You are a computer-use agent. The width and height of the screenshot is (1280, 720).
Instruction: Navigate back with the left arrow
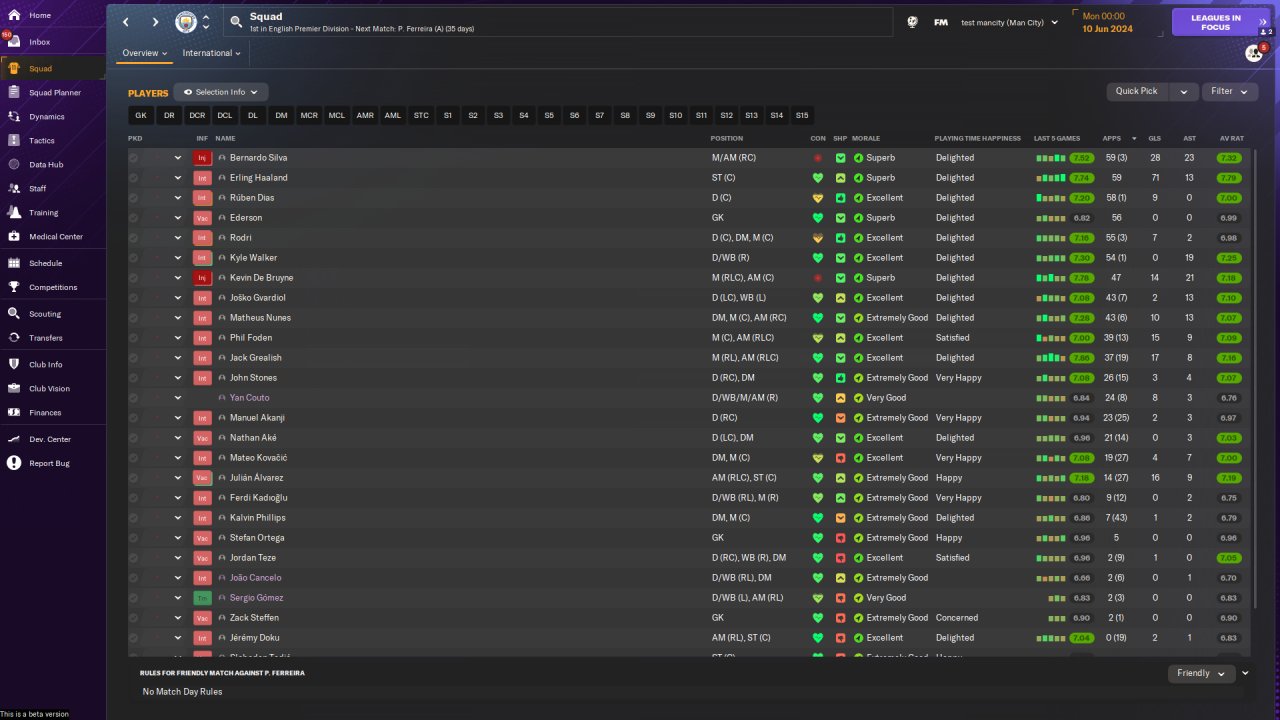tap(126, 22)
